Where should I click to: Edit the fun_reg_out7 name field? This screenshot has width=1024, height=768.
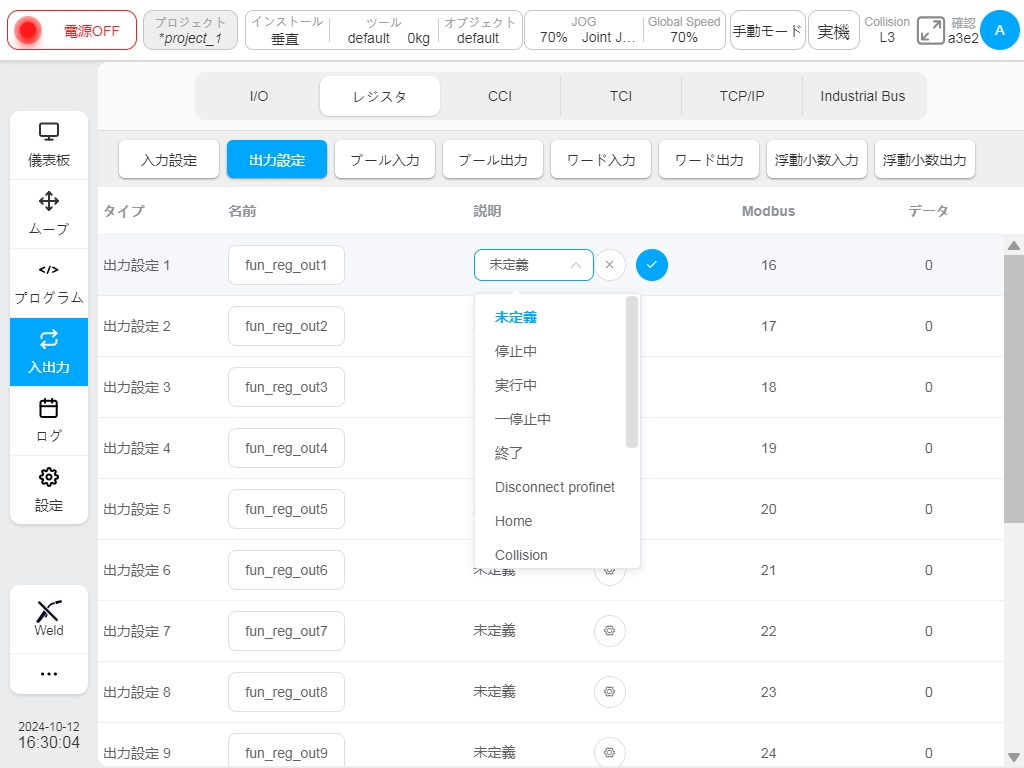(286, 631)
